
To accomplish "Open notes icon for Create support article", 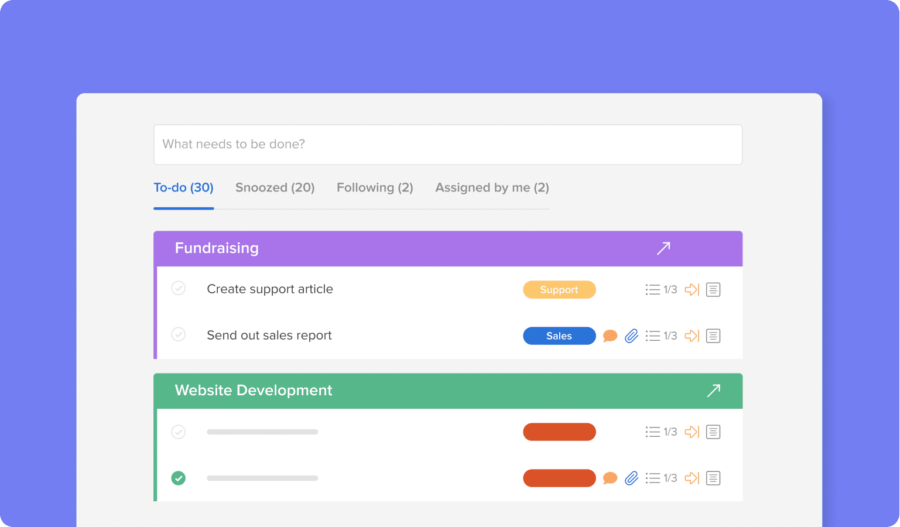I will tap(713, 290).
